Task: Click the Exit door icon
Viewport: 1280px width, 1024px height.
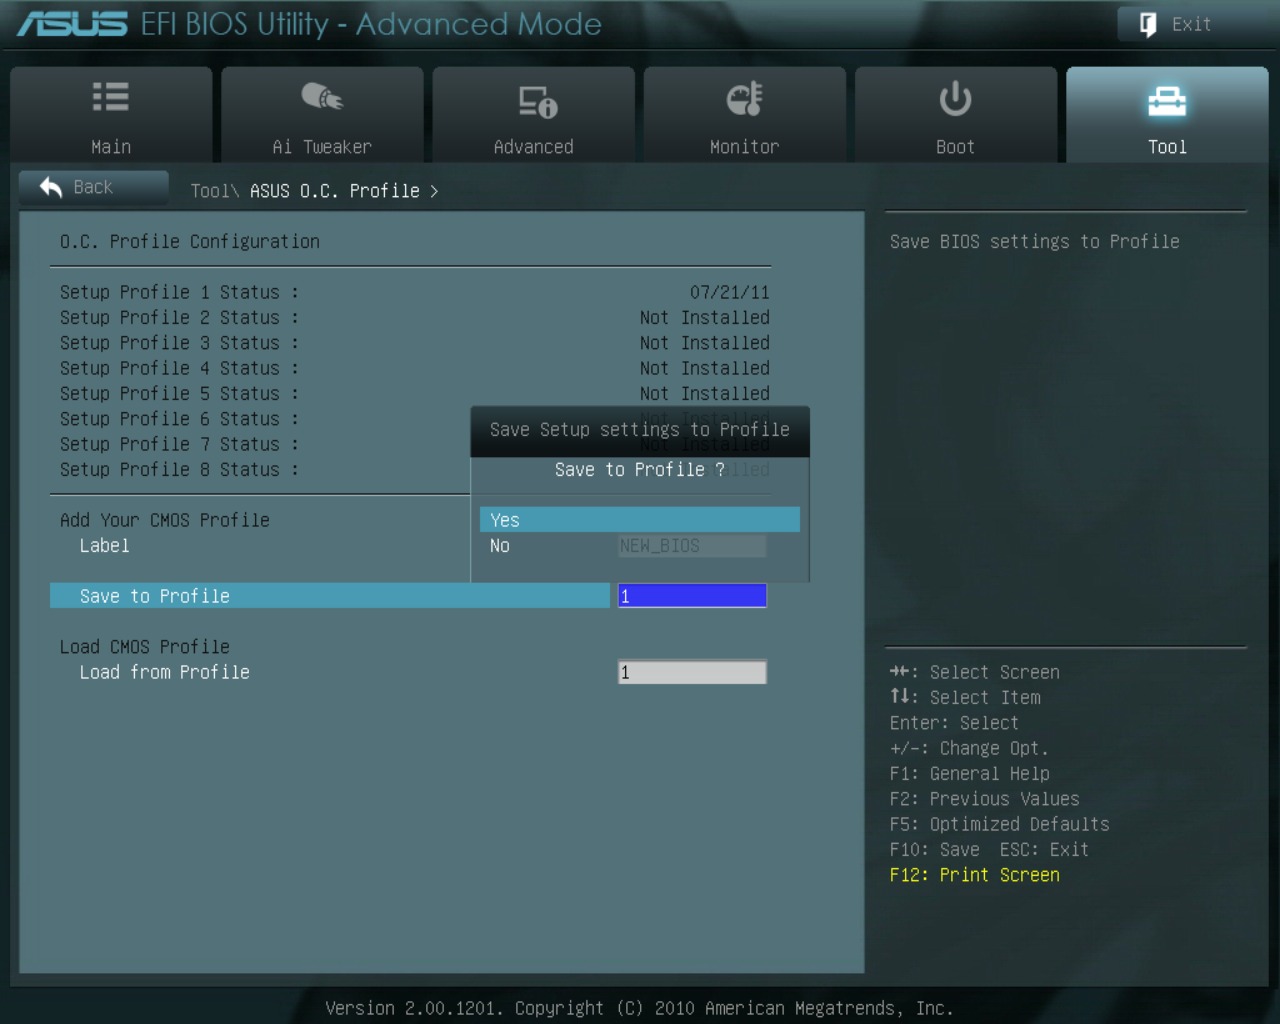Action: 1148,25
